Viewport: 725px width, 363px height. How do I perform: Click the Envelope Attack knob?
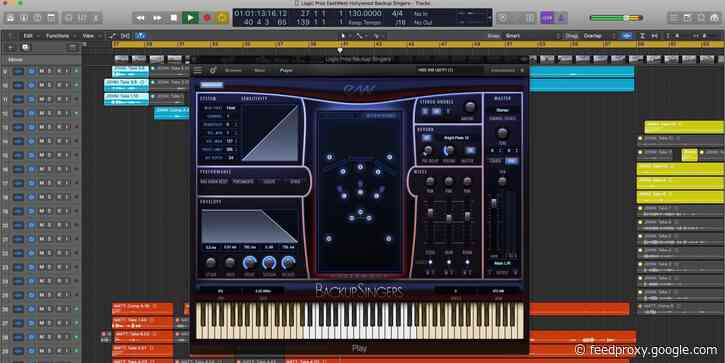pos(211,263)
